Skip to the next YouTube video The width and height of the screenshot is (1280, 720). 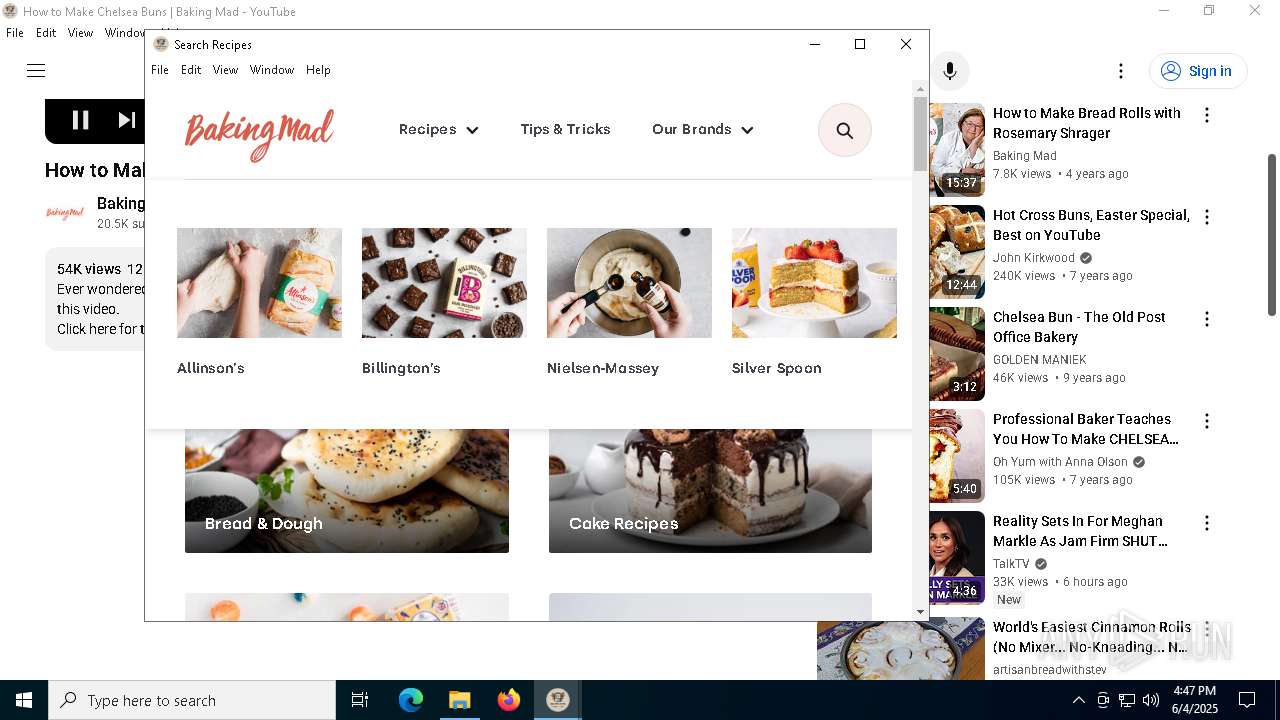pyautogui.click(x=126, y=120)
